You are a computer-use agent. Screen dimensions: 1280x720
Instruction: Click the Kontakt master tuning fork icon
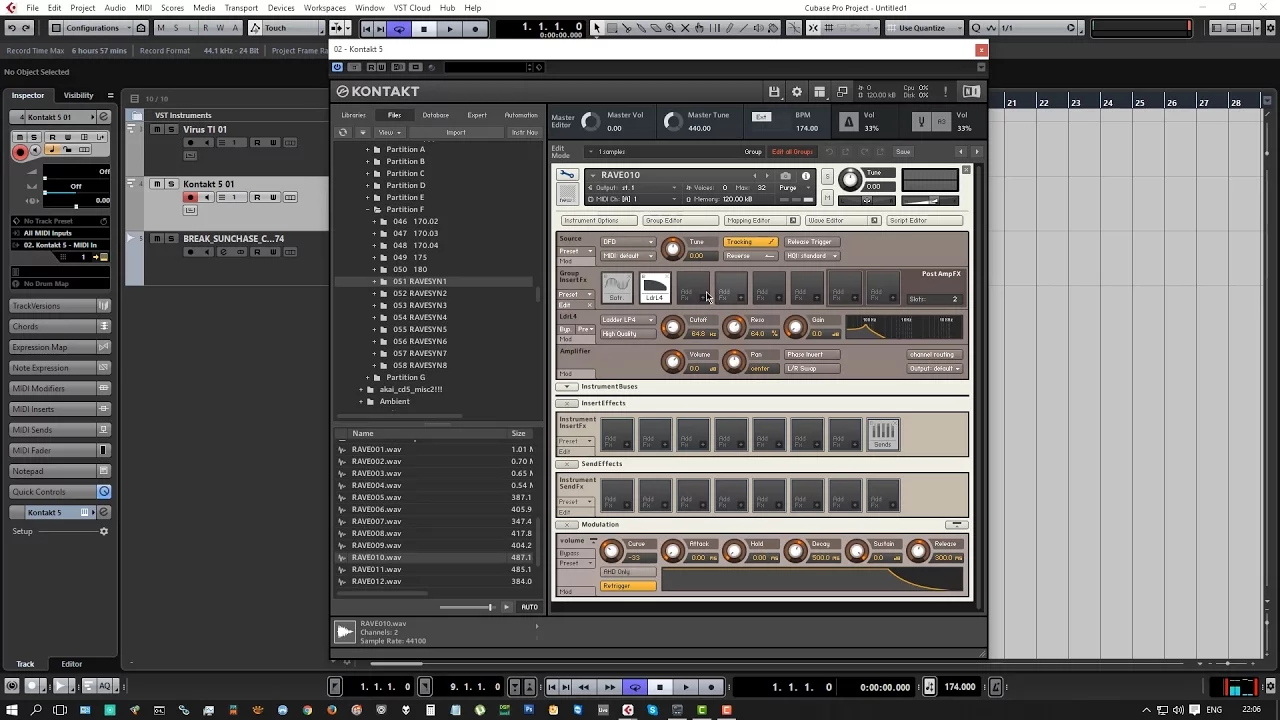[x=921, y=122]
